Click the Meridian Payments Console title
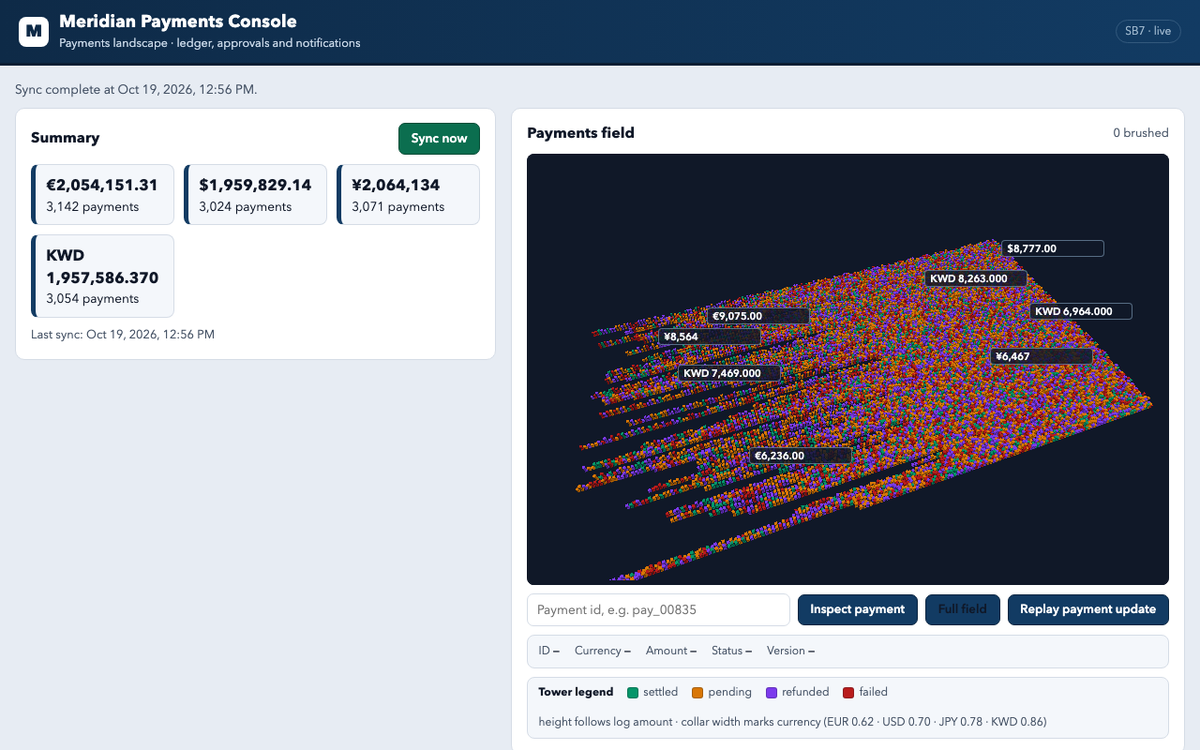Screen dimensions: 1200x750 coord(178,21)
